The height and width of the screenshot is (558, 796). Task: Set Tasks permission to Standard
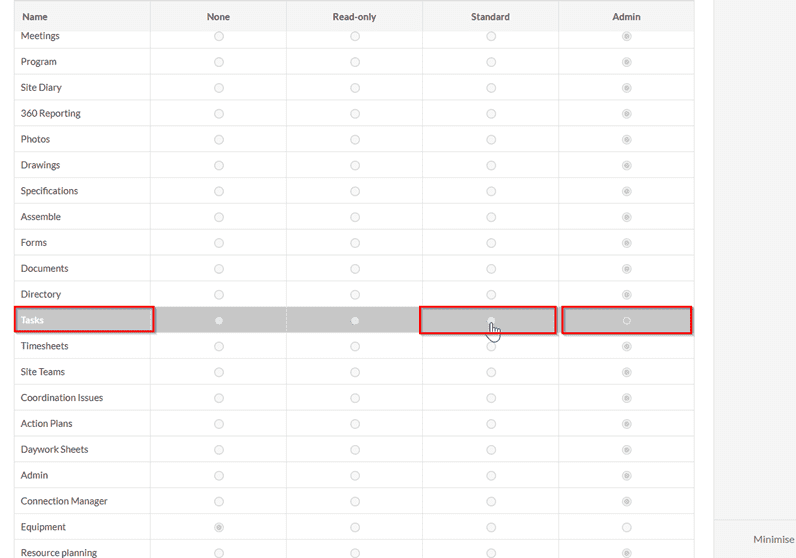[x=490, y=321]
